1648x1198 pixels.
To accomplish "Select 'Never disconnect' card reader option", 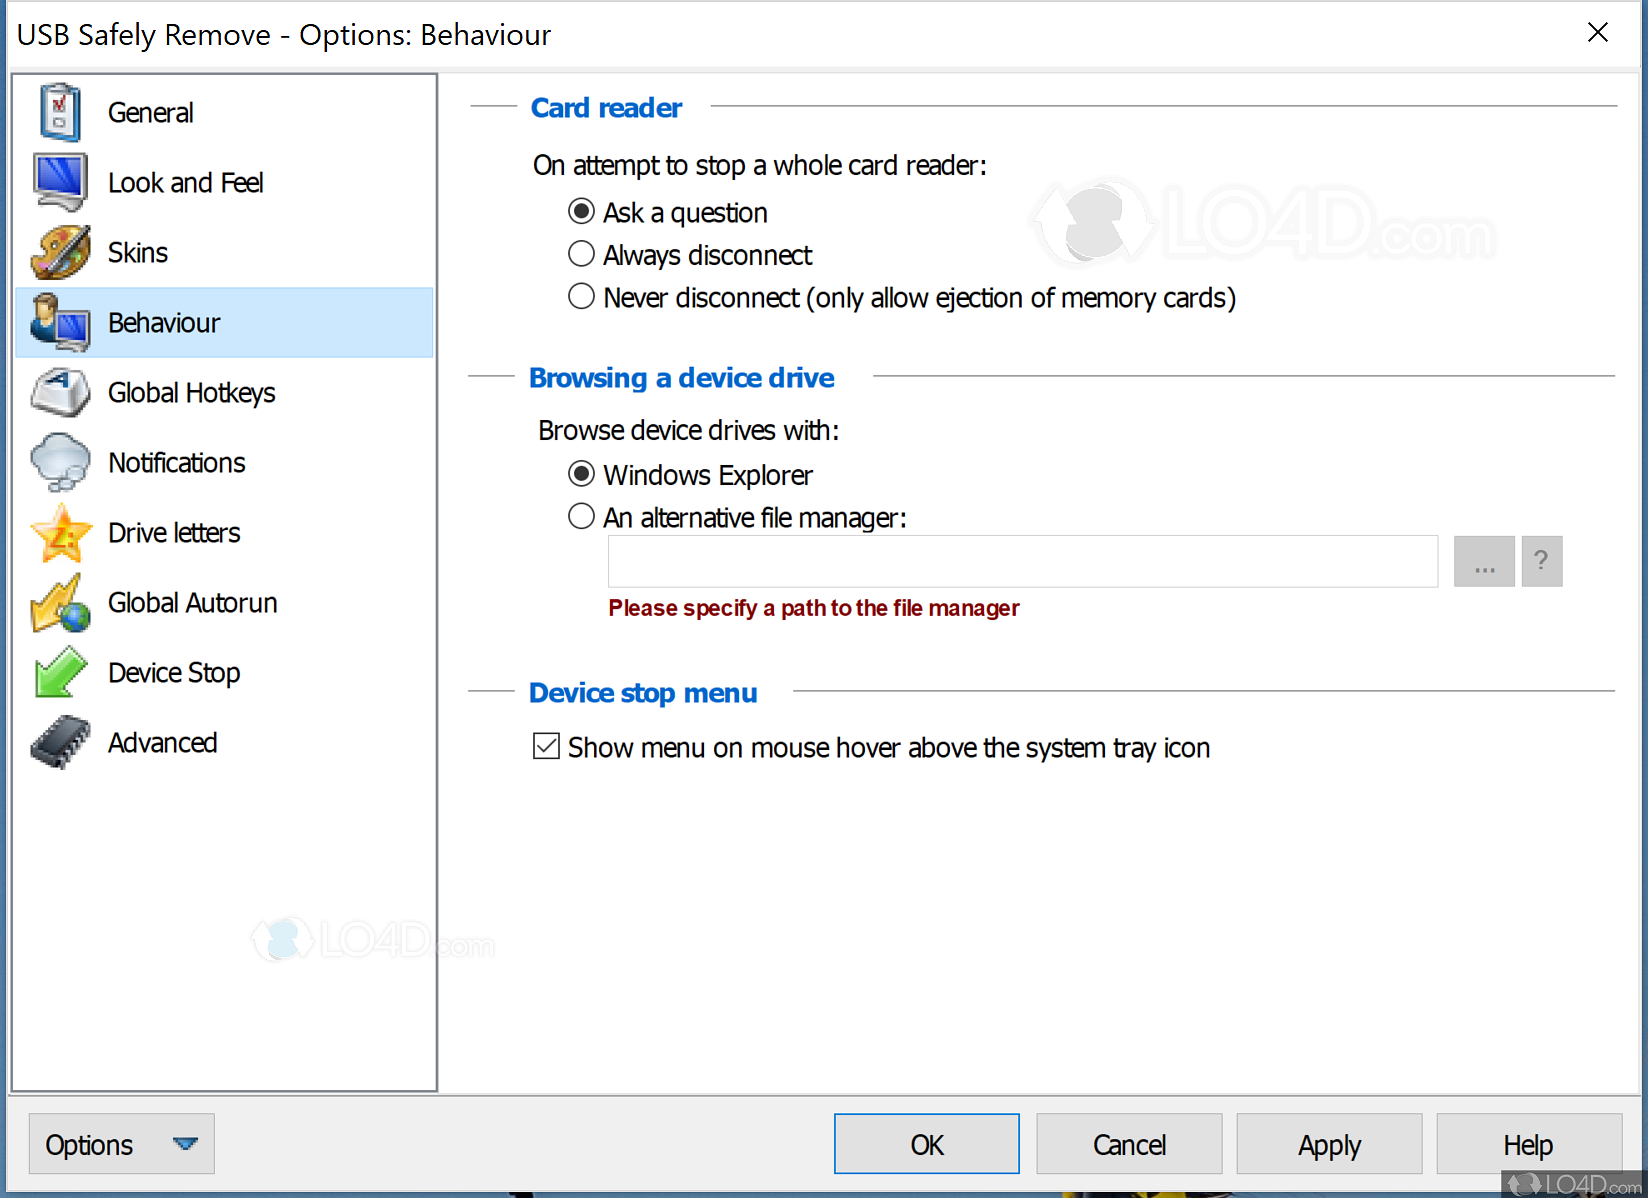I will pyautogui.click(x=581, y=296).
